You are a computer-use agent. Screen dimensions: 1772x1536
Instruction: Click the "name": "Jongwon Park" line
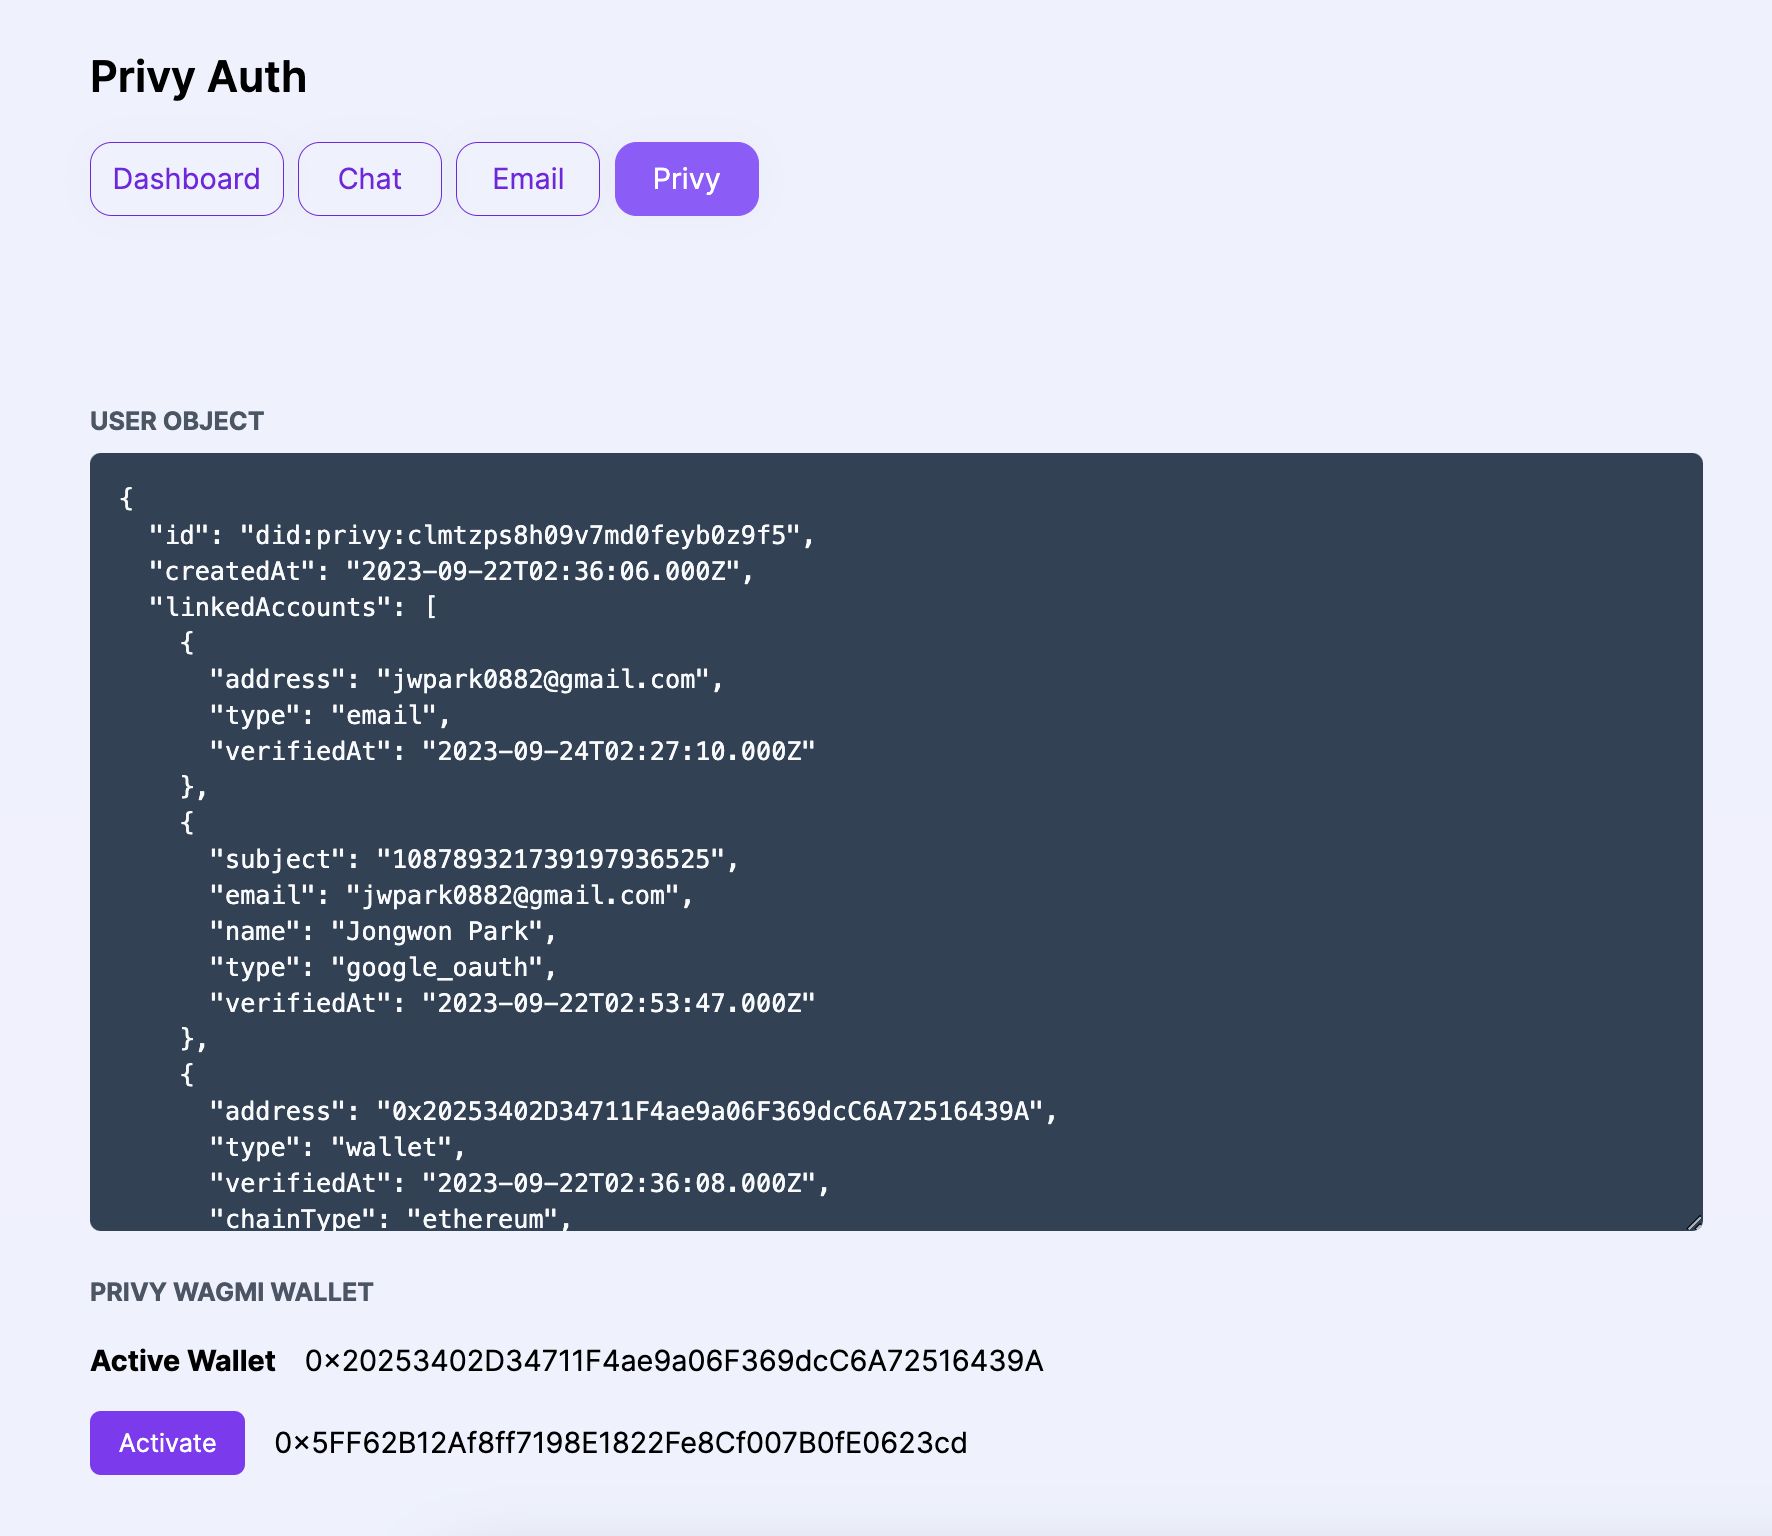click(383, 931)
